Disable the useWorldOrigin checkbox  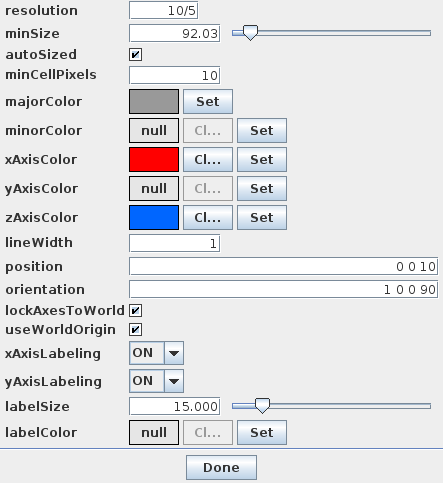135,330
